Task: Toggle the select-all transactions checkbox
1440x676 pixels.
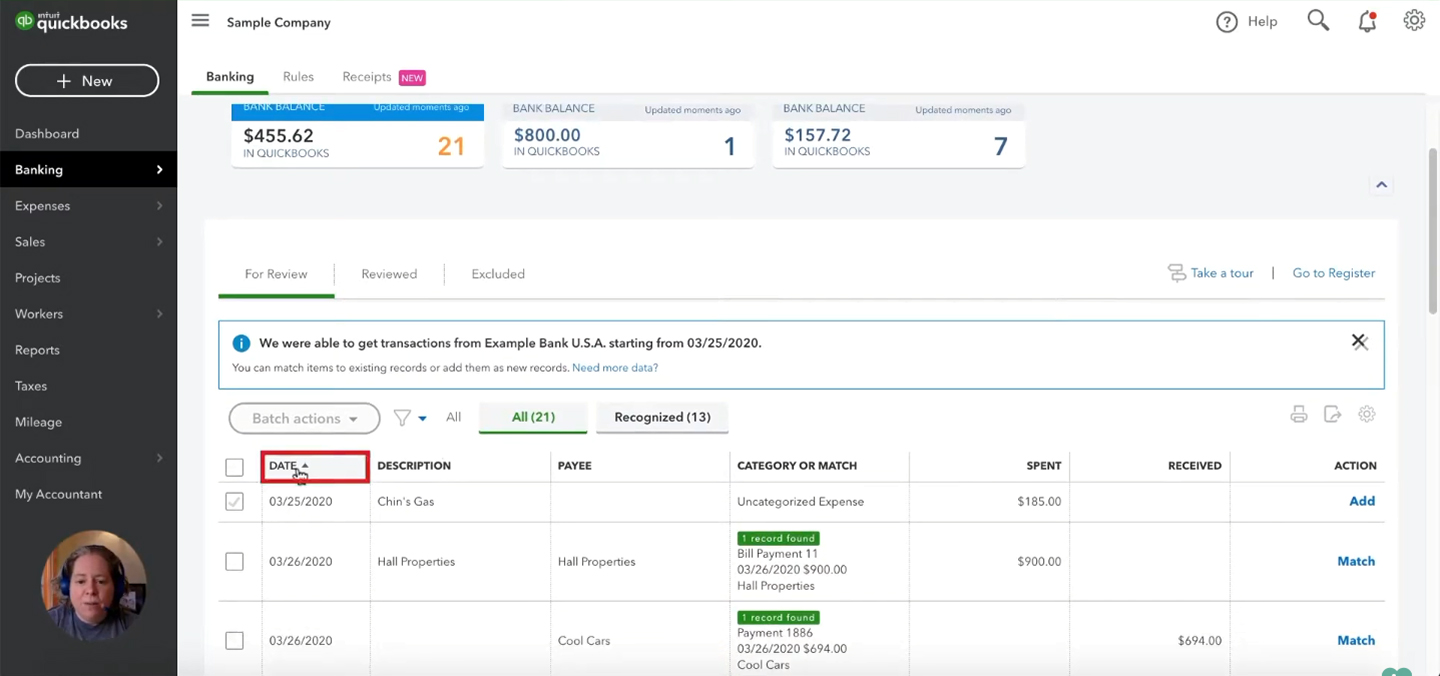Action: 234,467
